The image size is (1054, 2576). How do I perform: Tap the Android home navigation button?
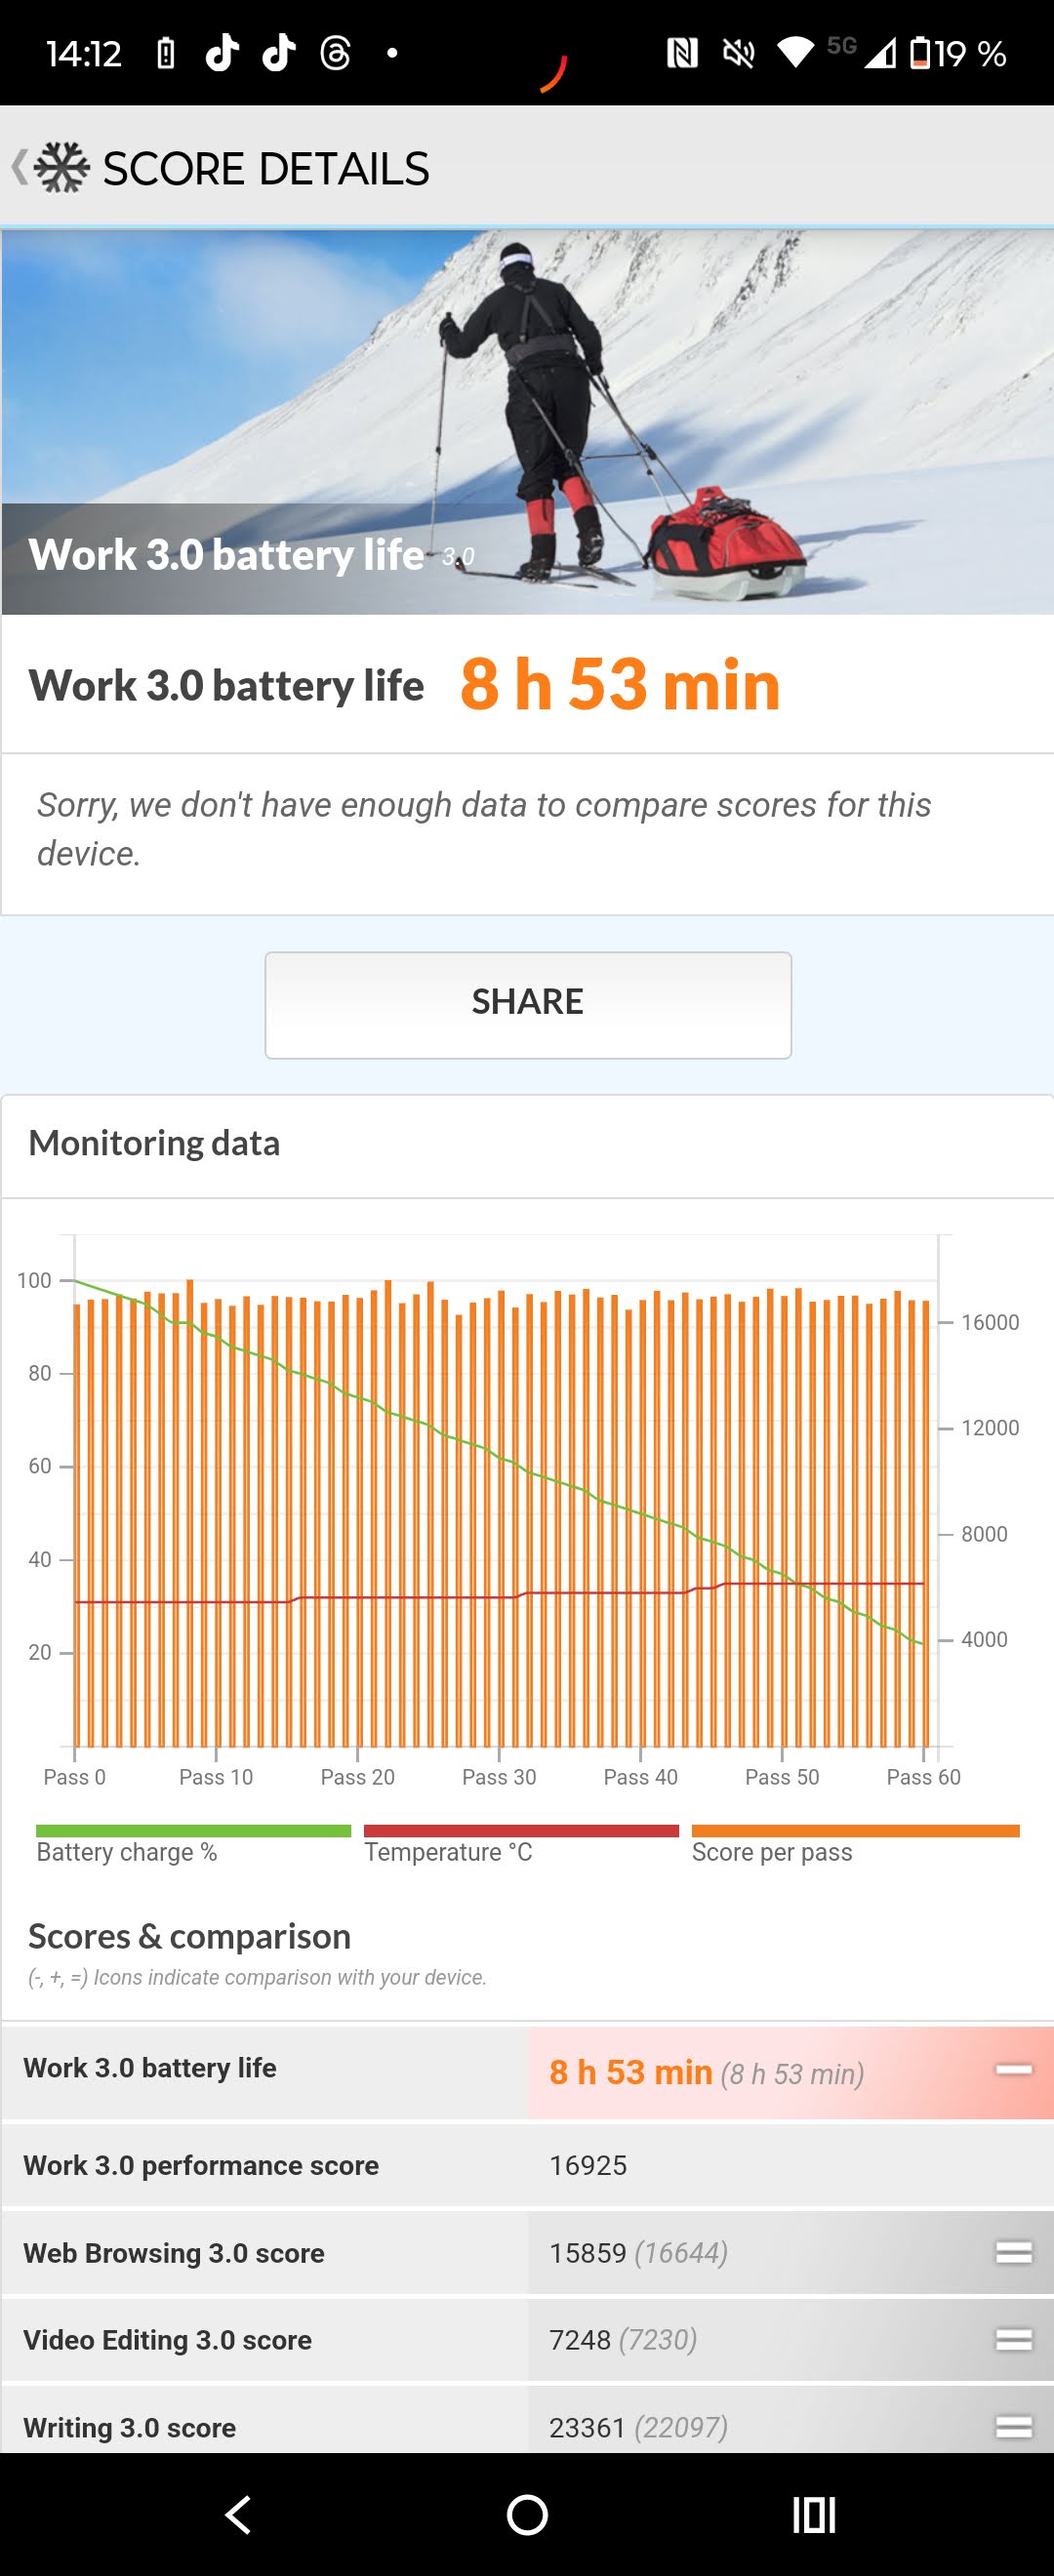[x=527, y=2515]
